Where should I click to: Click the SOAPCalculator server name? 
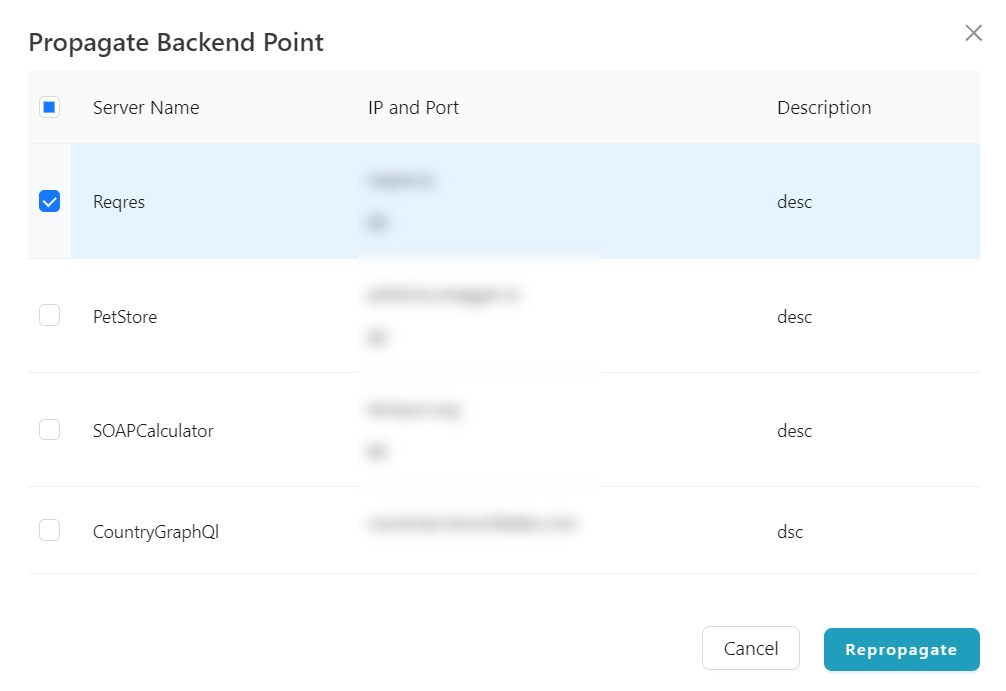pyautogui.click(x=153, y=431)
